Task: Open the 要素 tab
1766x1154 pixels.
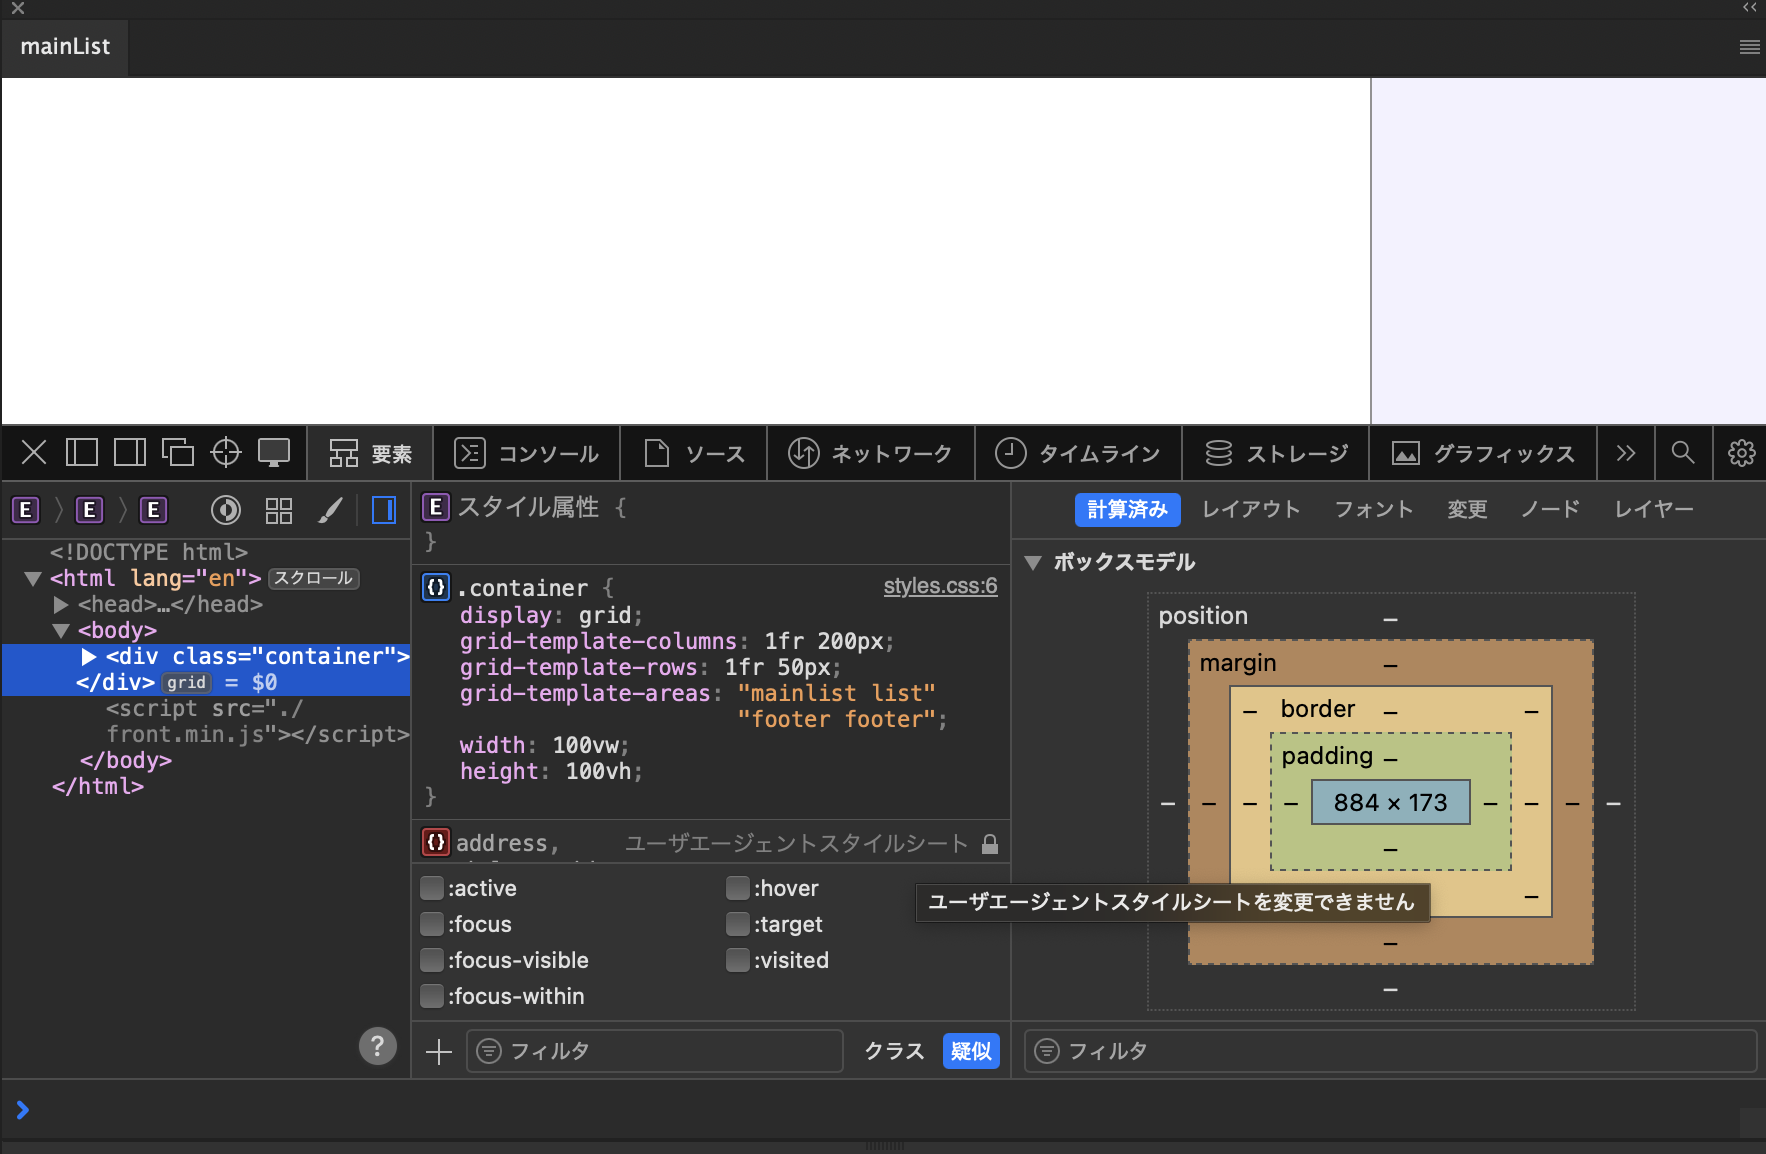Action: coord(370,453)
